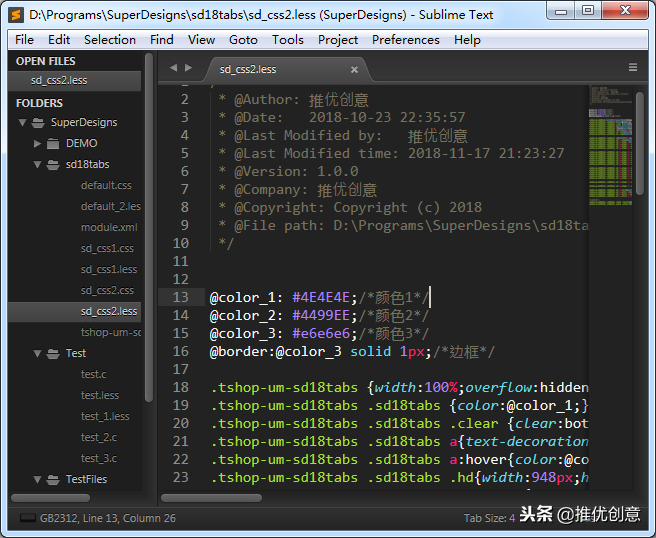Maximize the Sublime Text window
Screen dimensions: 656x538
point(587,11)
